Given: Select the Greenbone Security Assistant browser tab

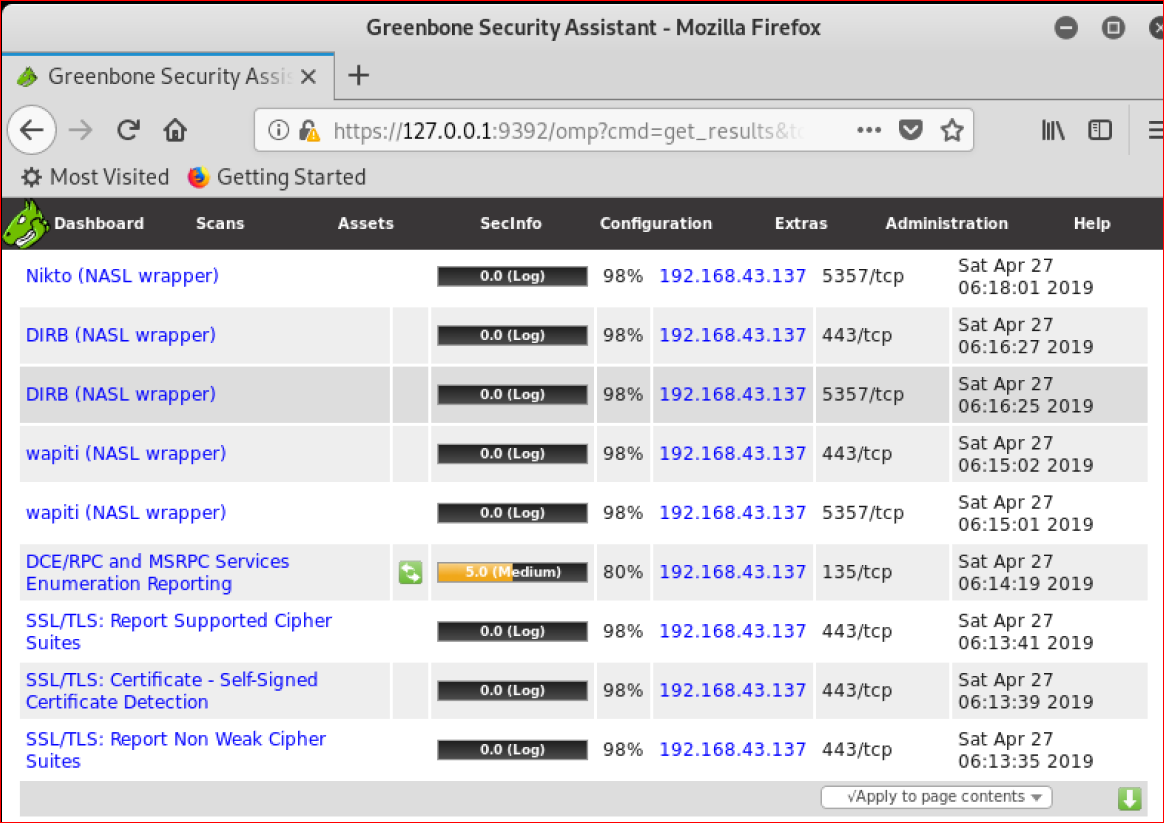Looking at the screenshot, I should click(168, 76).
